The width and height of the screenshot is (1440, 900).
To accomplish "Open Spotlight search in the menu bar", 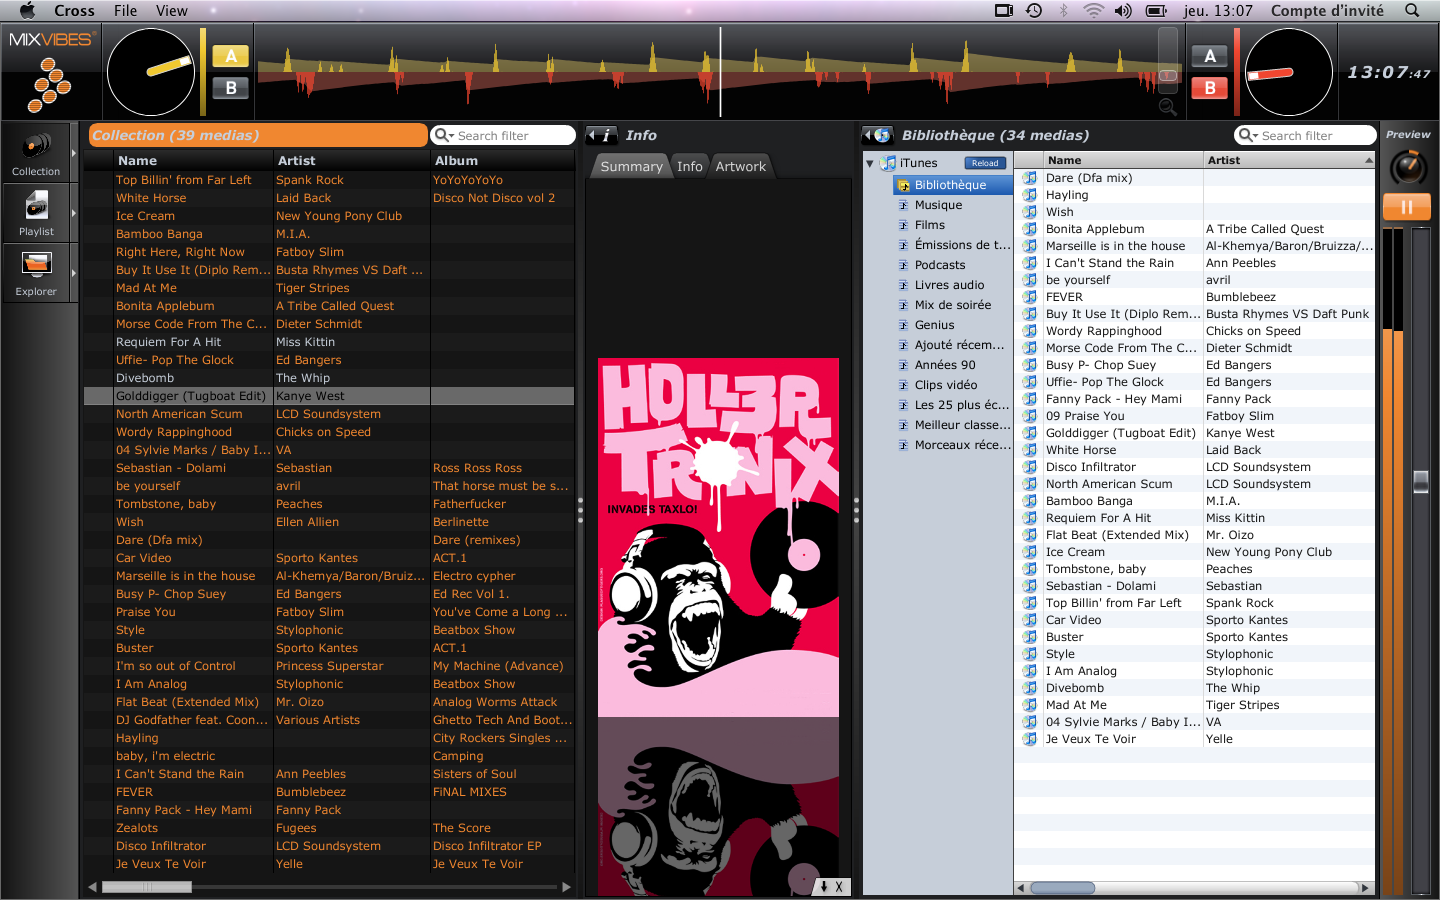I will [1412, 10].
